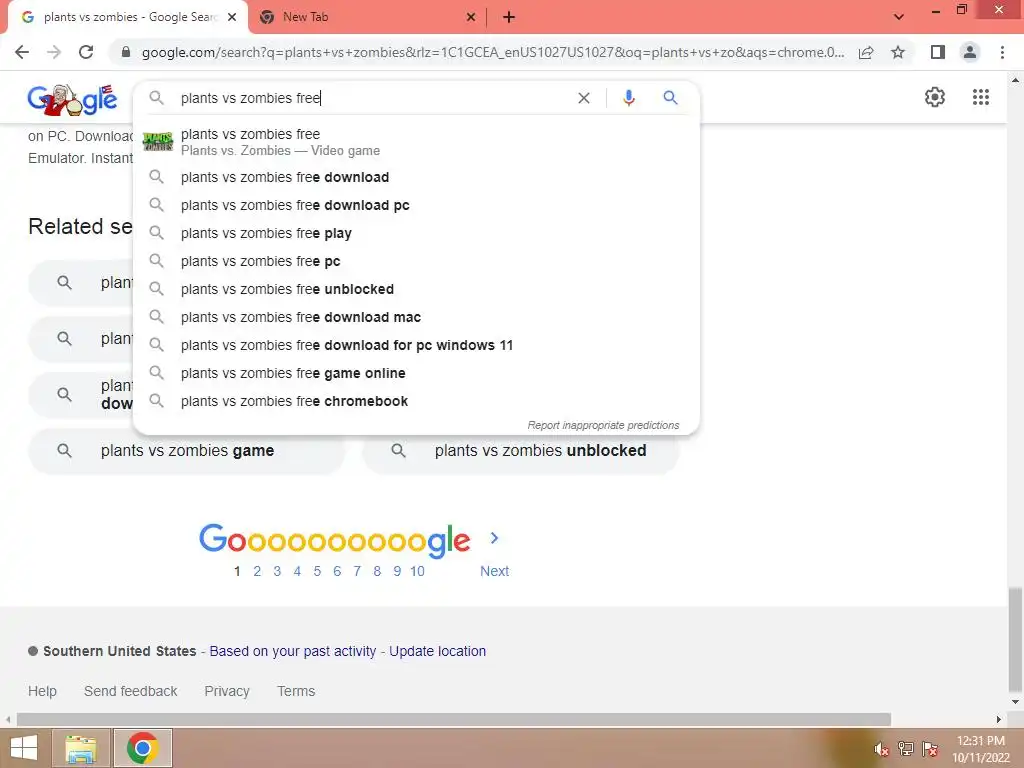Click the muted speaker tray icon

point(881,749)
